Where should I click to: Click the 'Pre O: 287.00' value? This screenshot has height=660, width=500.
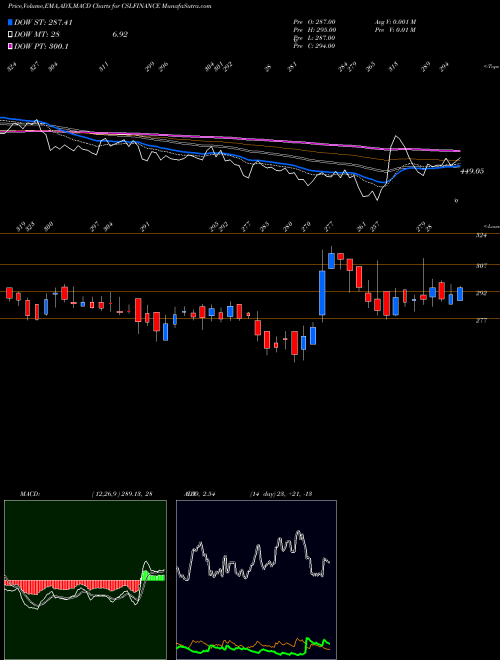(314, 22)
